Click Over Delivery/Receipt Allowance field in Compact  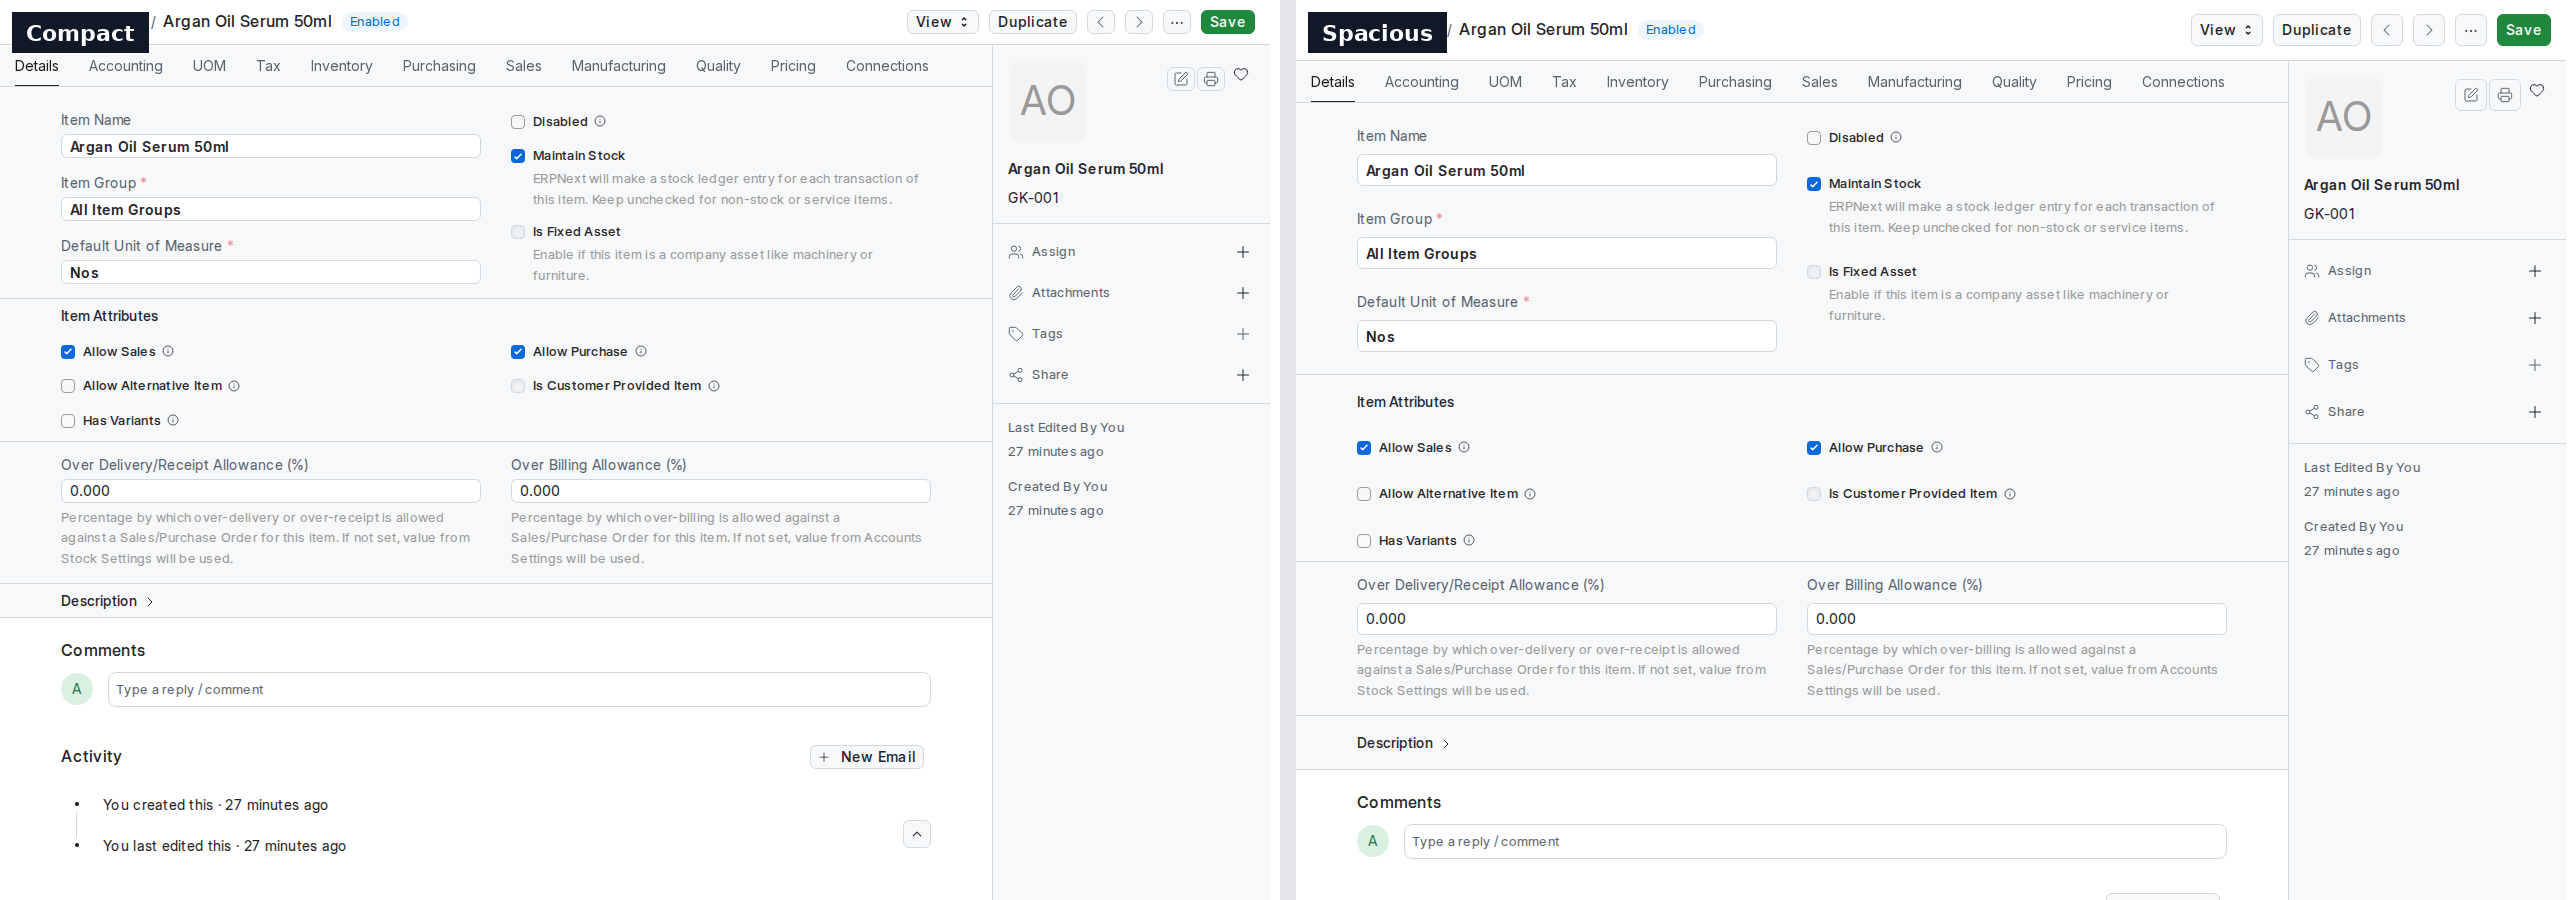[271, 491]
